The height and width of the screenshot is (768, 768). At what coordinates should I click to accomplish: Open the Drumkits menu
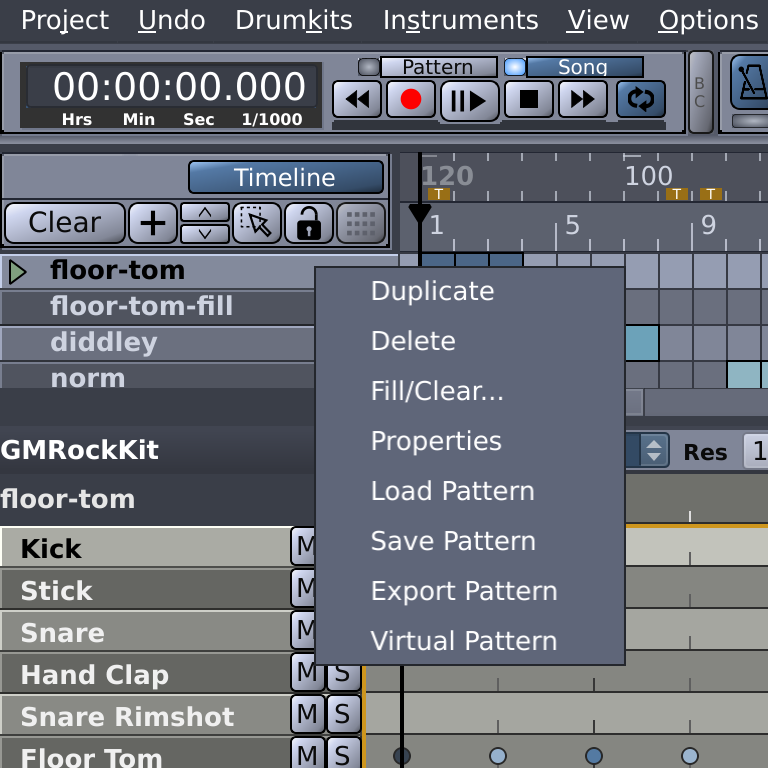tap(294, 21)
